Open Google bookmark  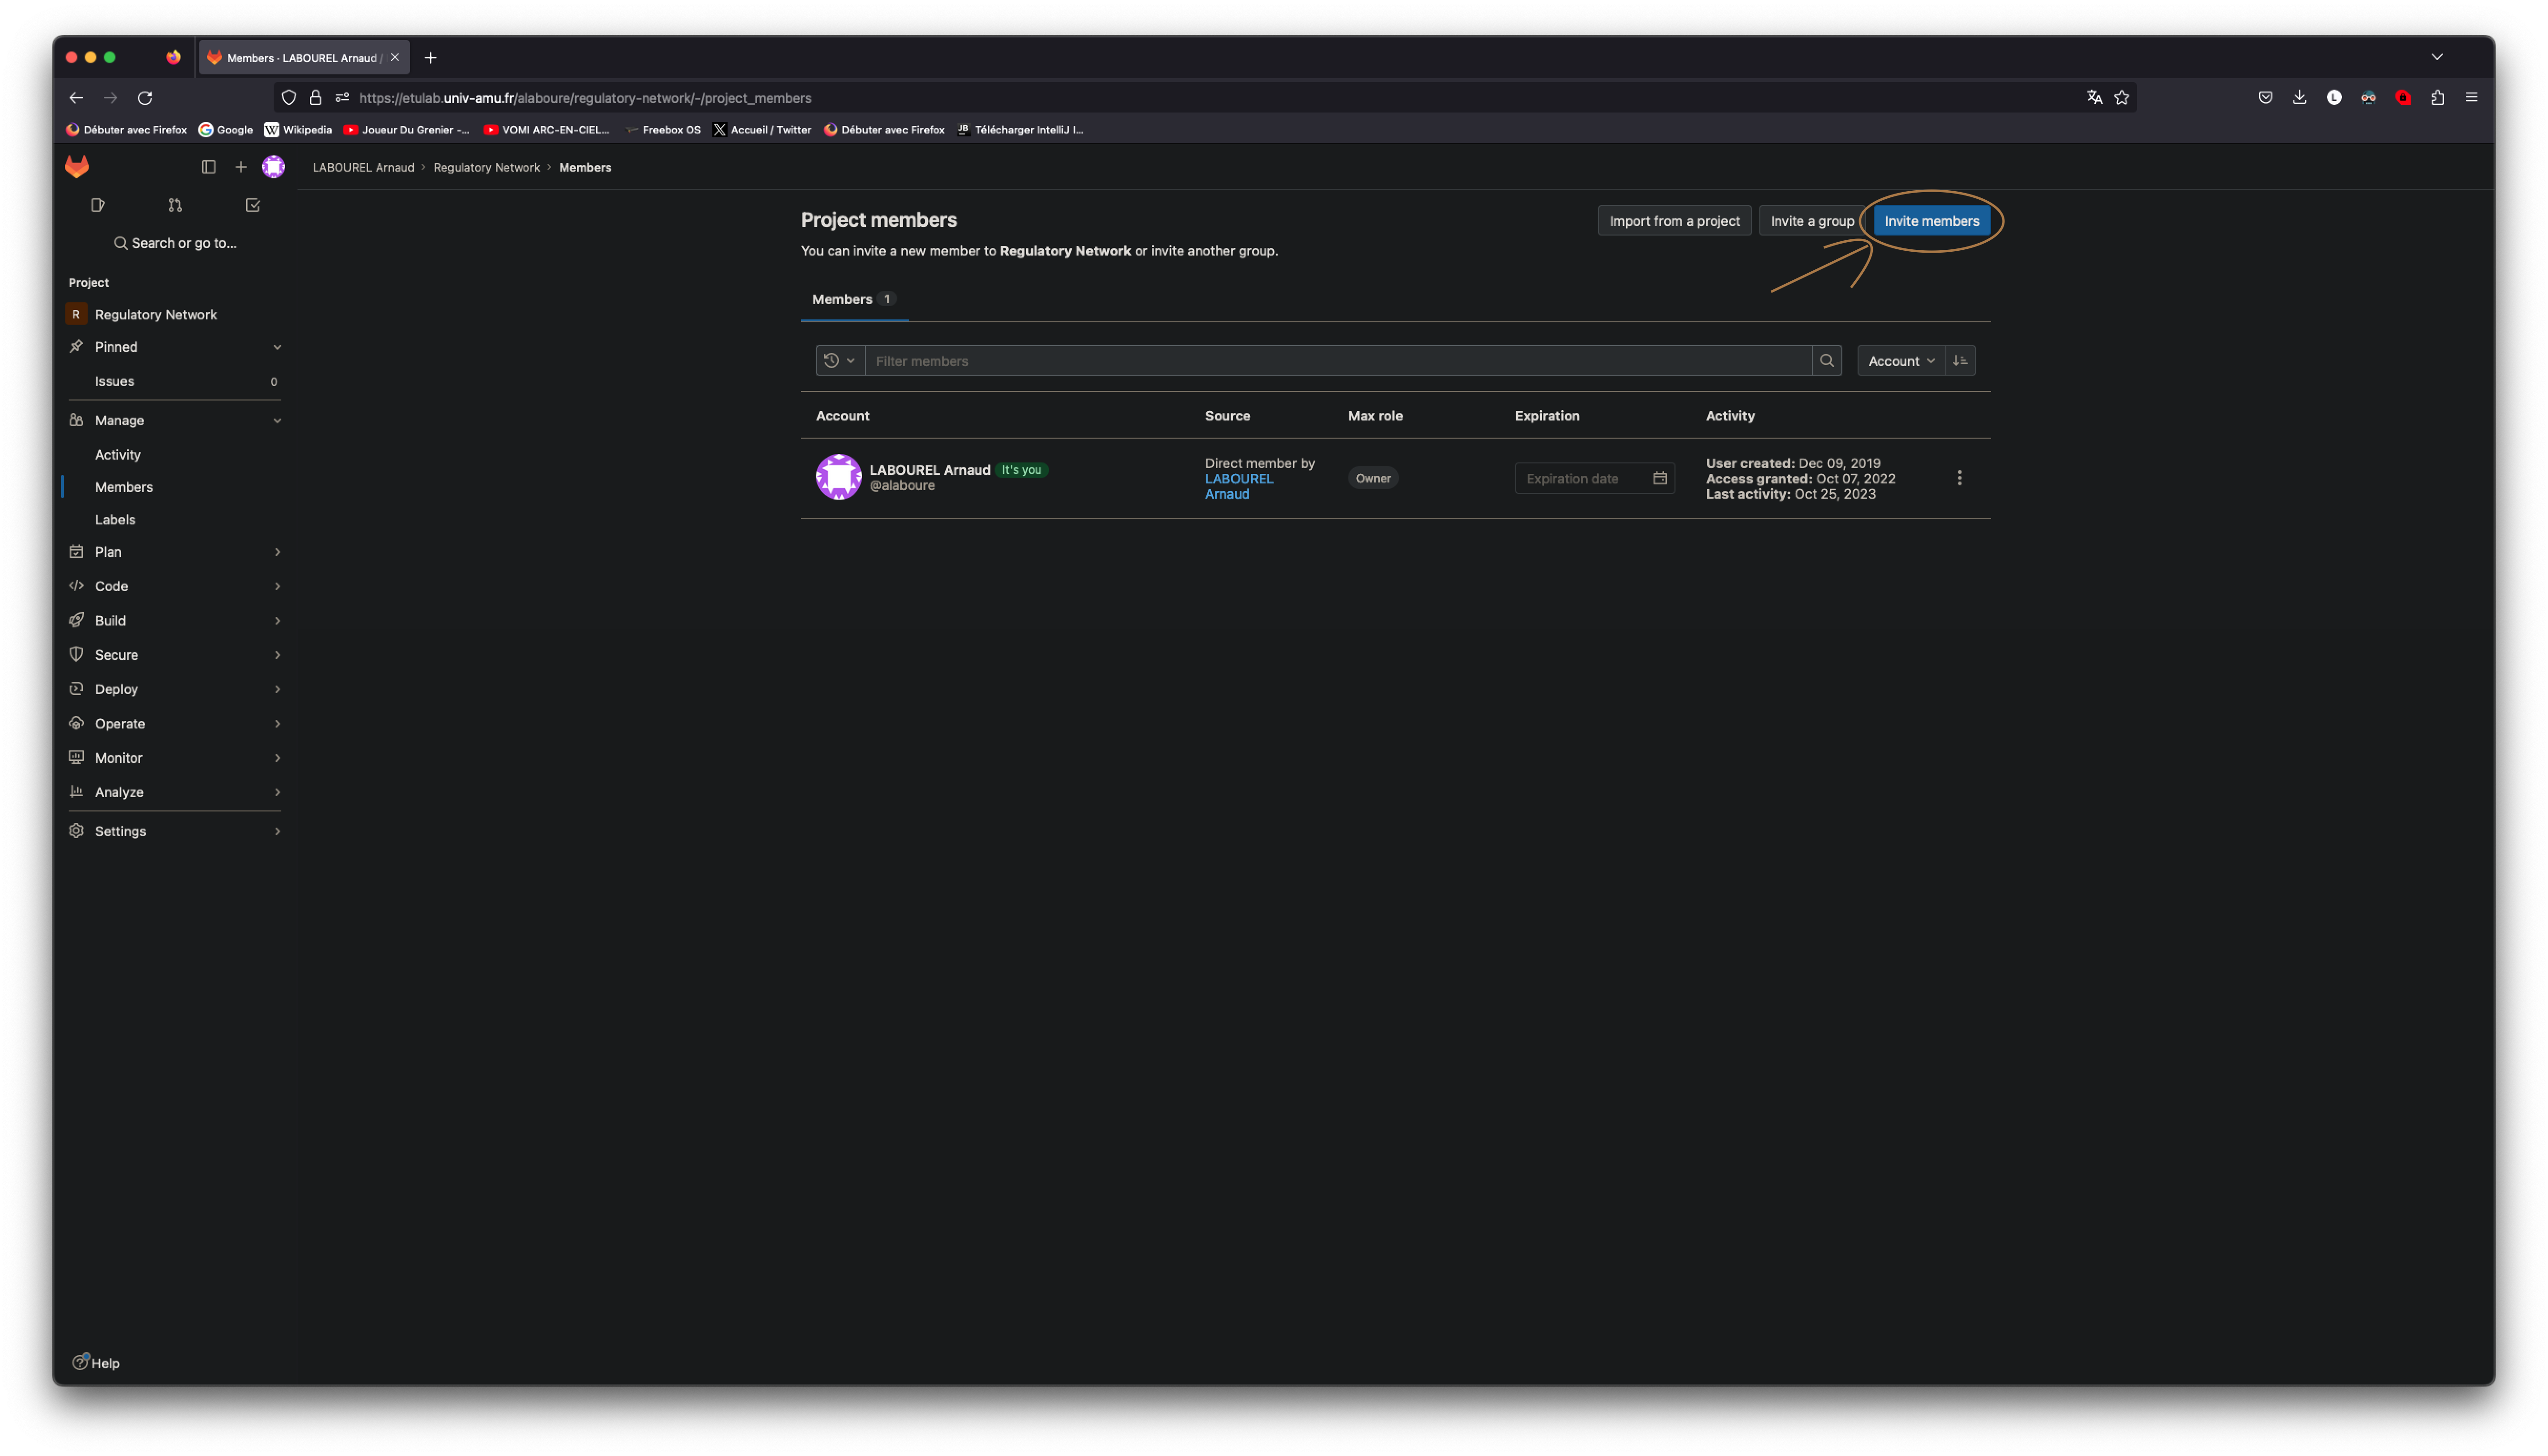point(226,129)
